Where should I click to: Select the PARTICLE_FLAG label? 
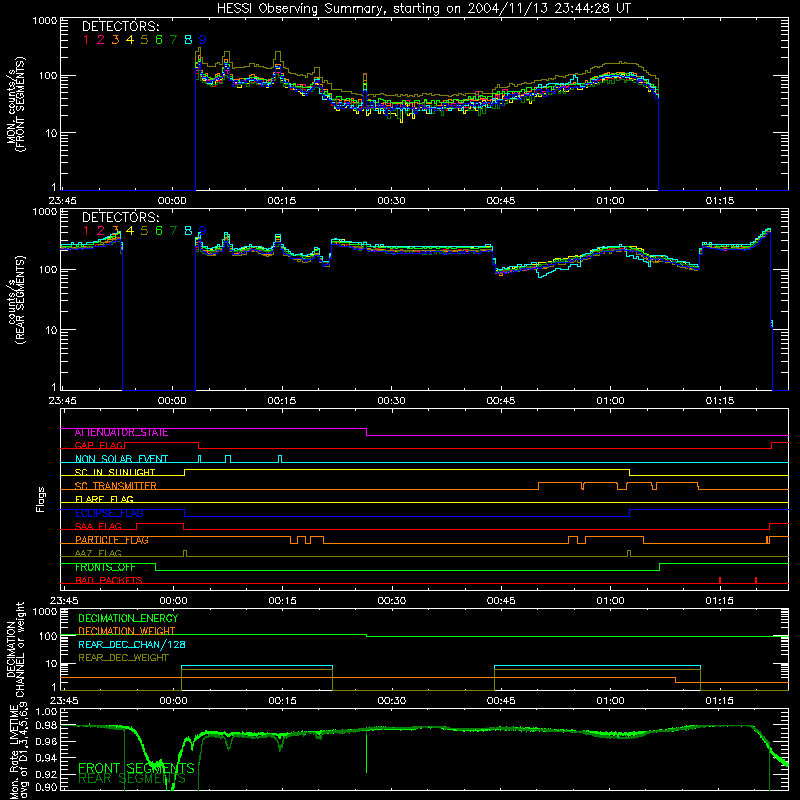pyautogui.click(x=112, y=540)
